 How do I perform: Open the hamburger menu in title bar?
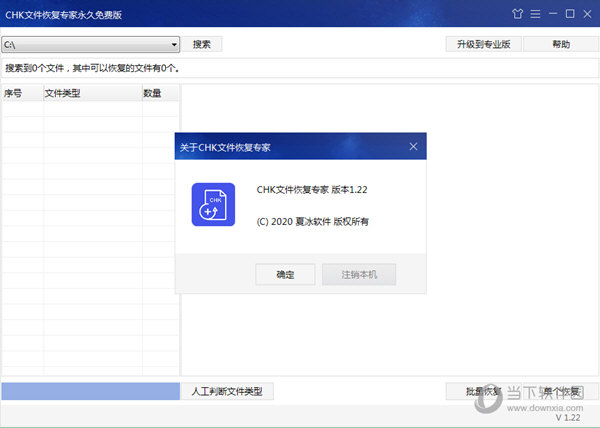(535, 14)
